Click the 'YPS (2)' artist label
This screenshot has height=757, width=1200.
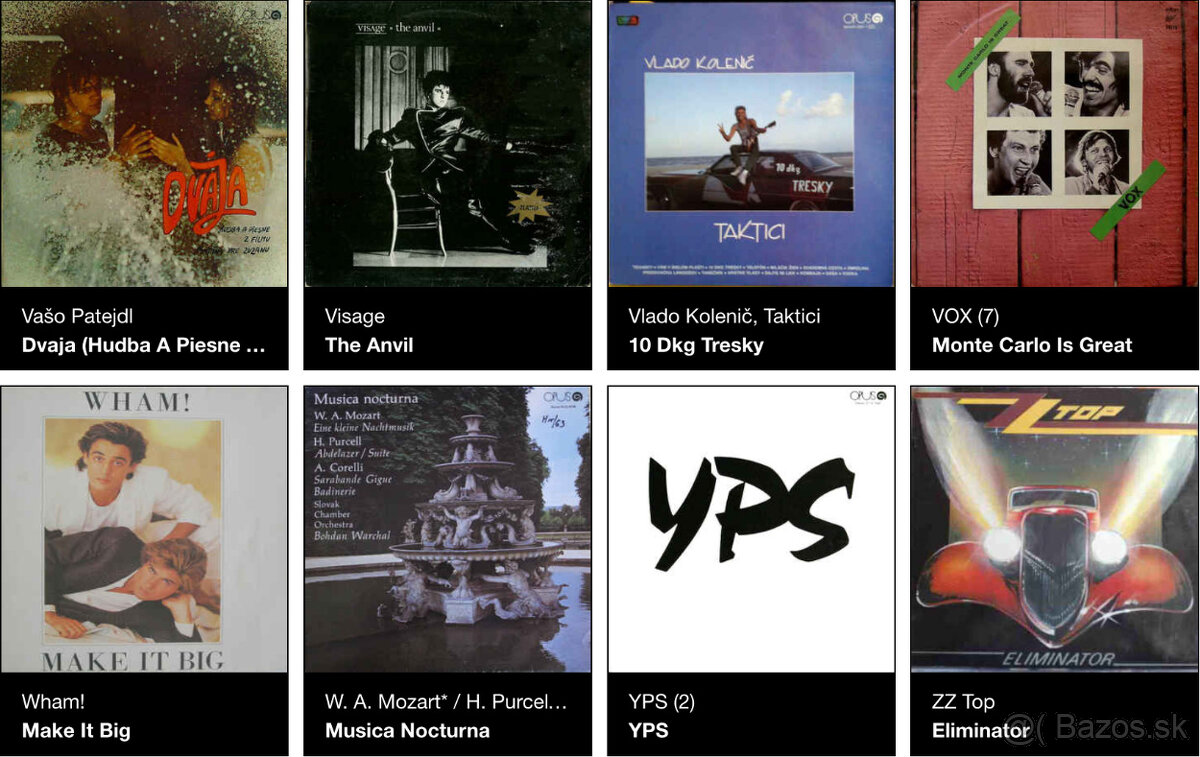[662, 702]
